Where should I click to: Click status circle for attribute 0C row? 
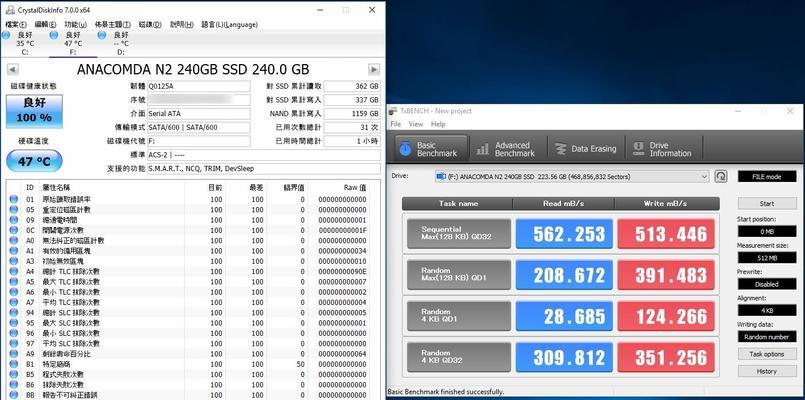[x=13, y=230]
